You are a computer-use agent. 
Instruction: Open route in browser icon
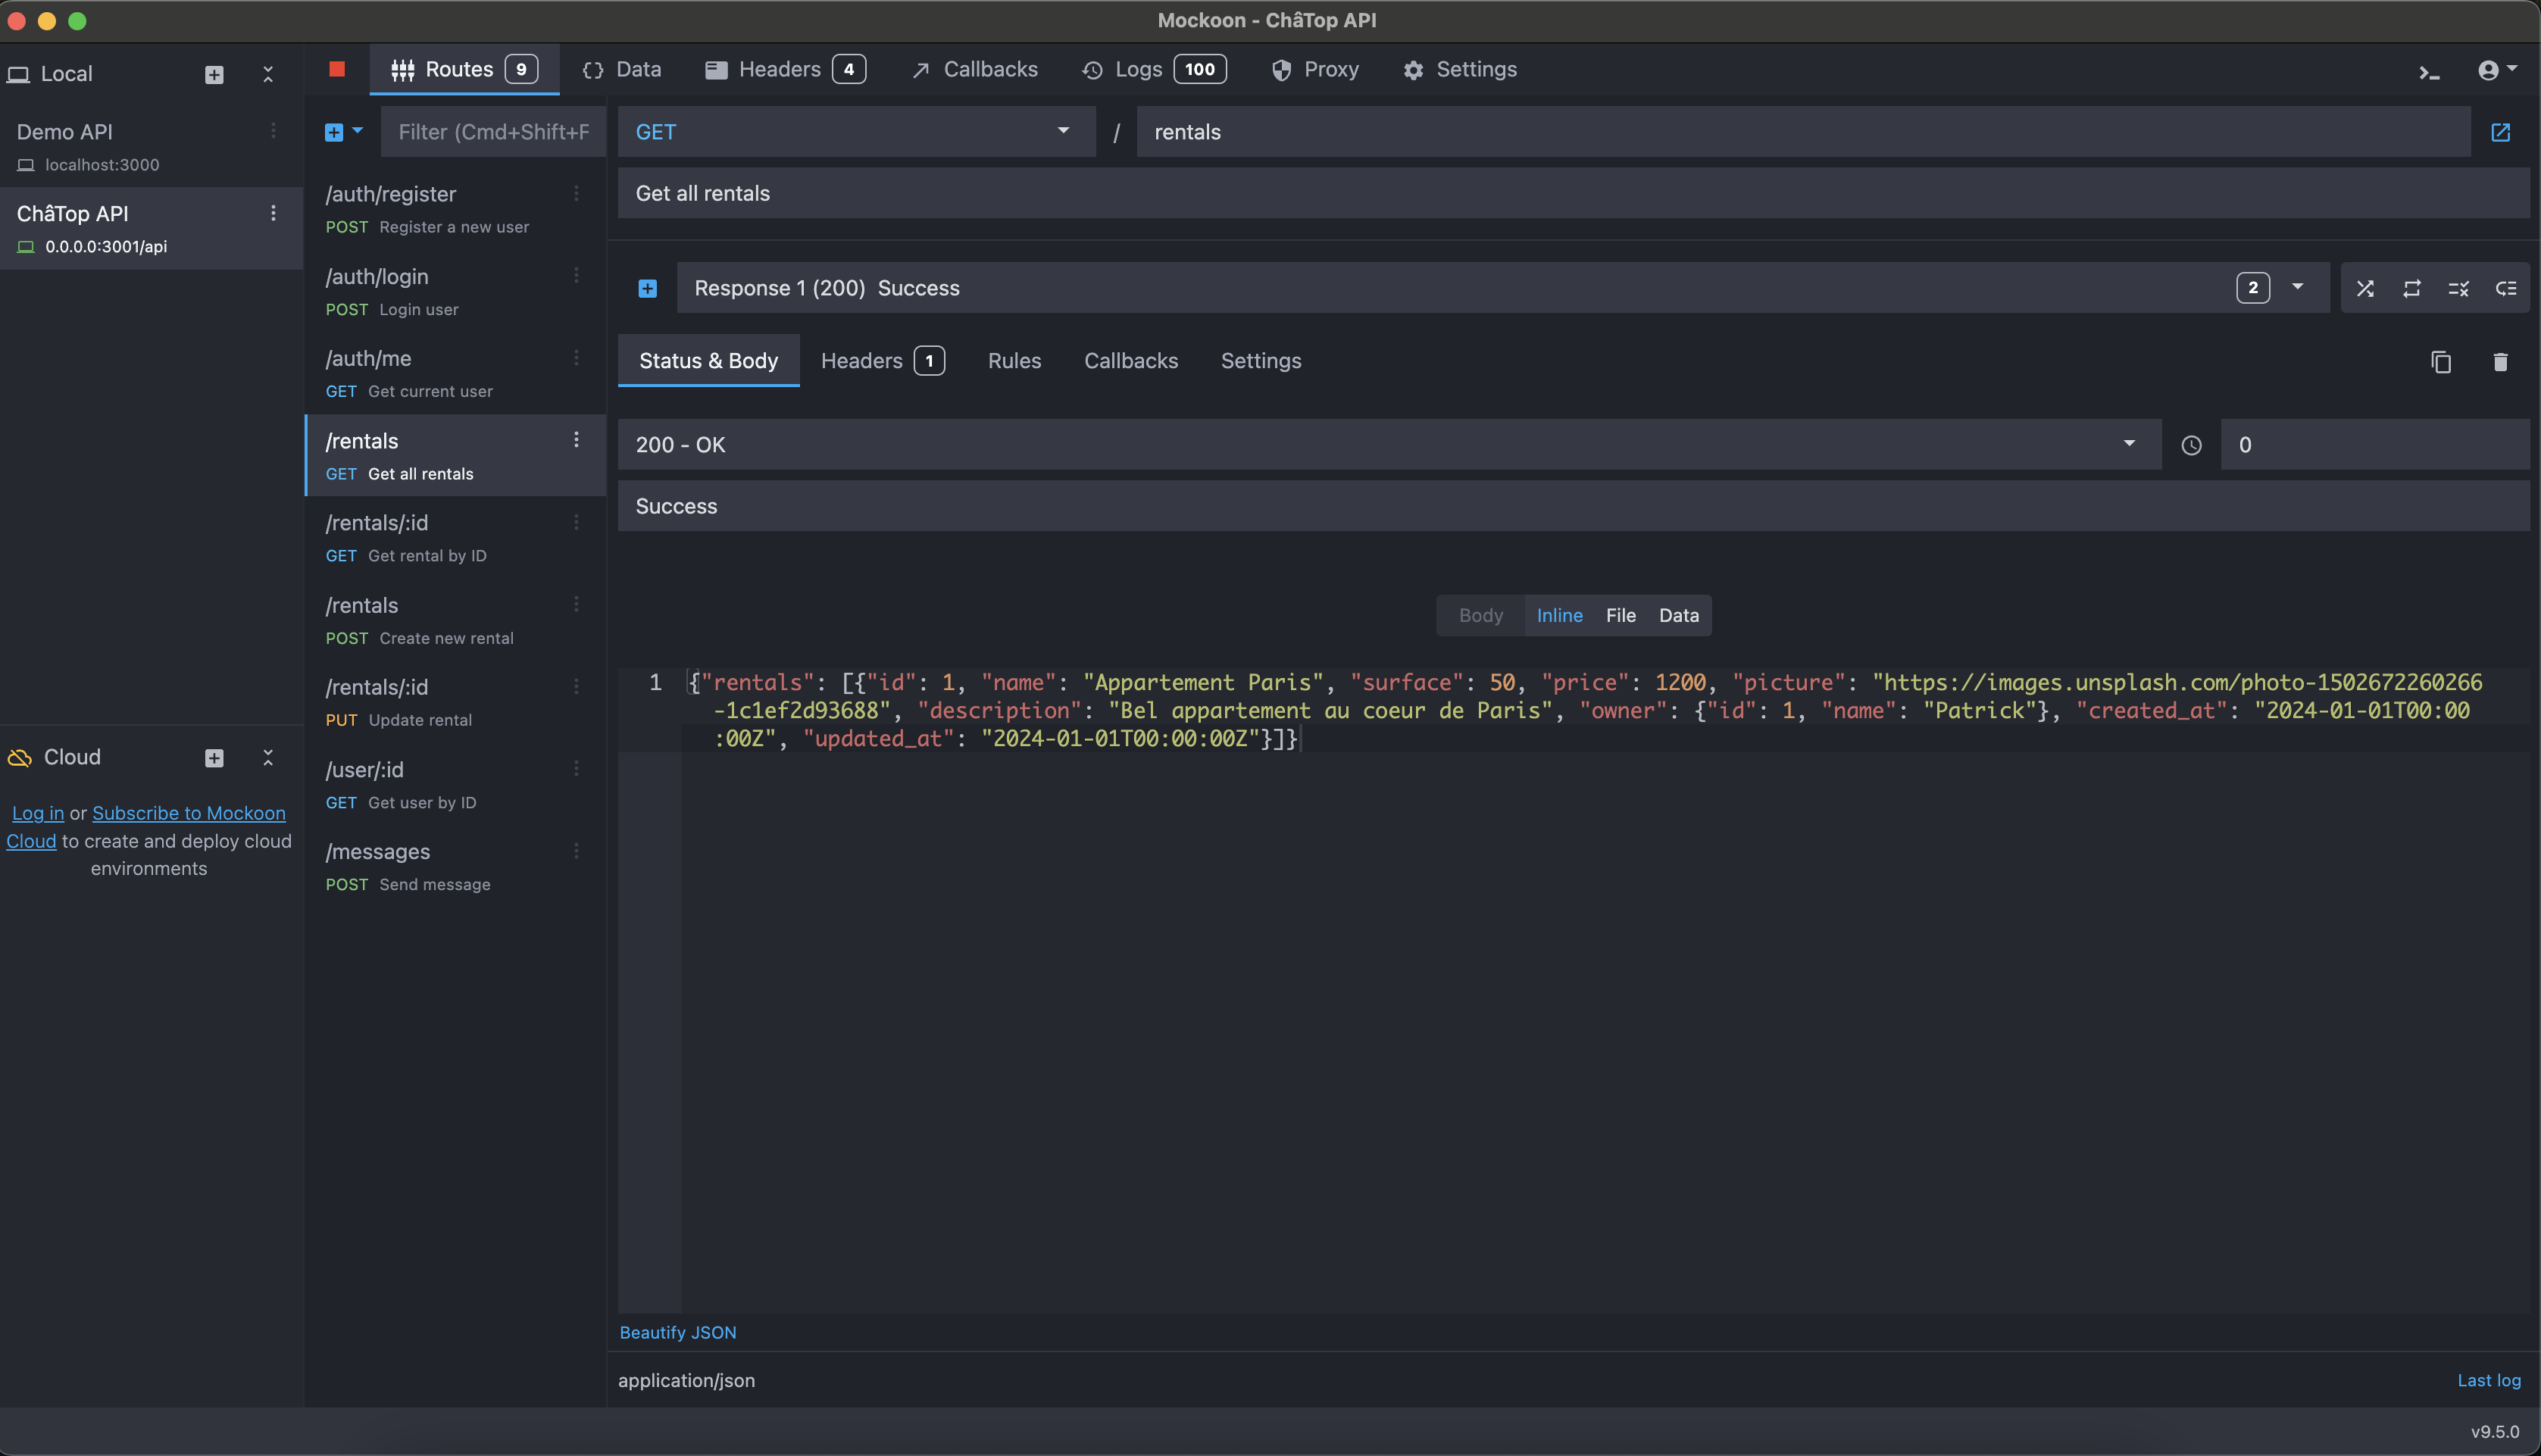coord(2501,132)
